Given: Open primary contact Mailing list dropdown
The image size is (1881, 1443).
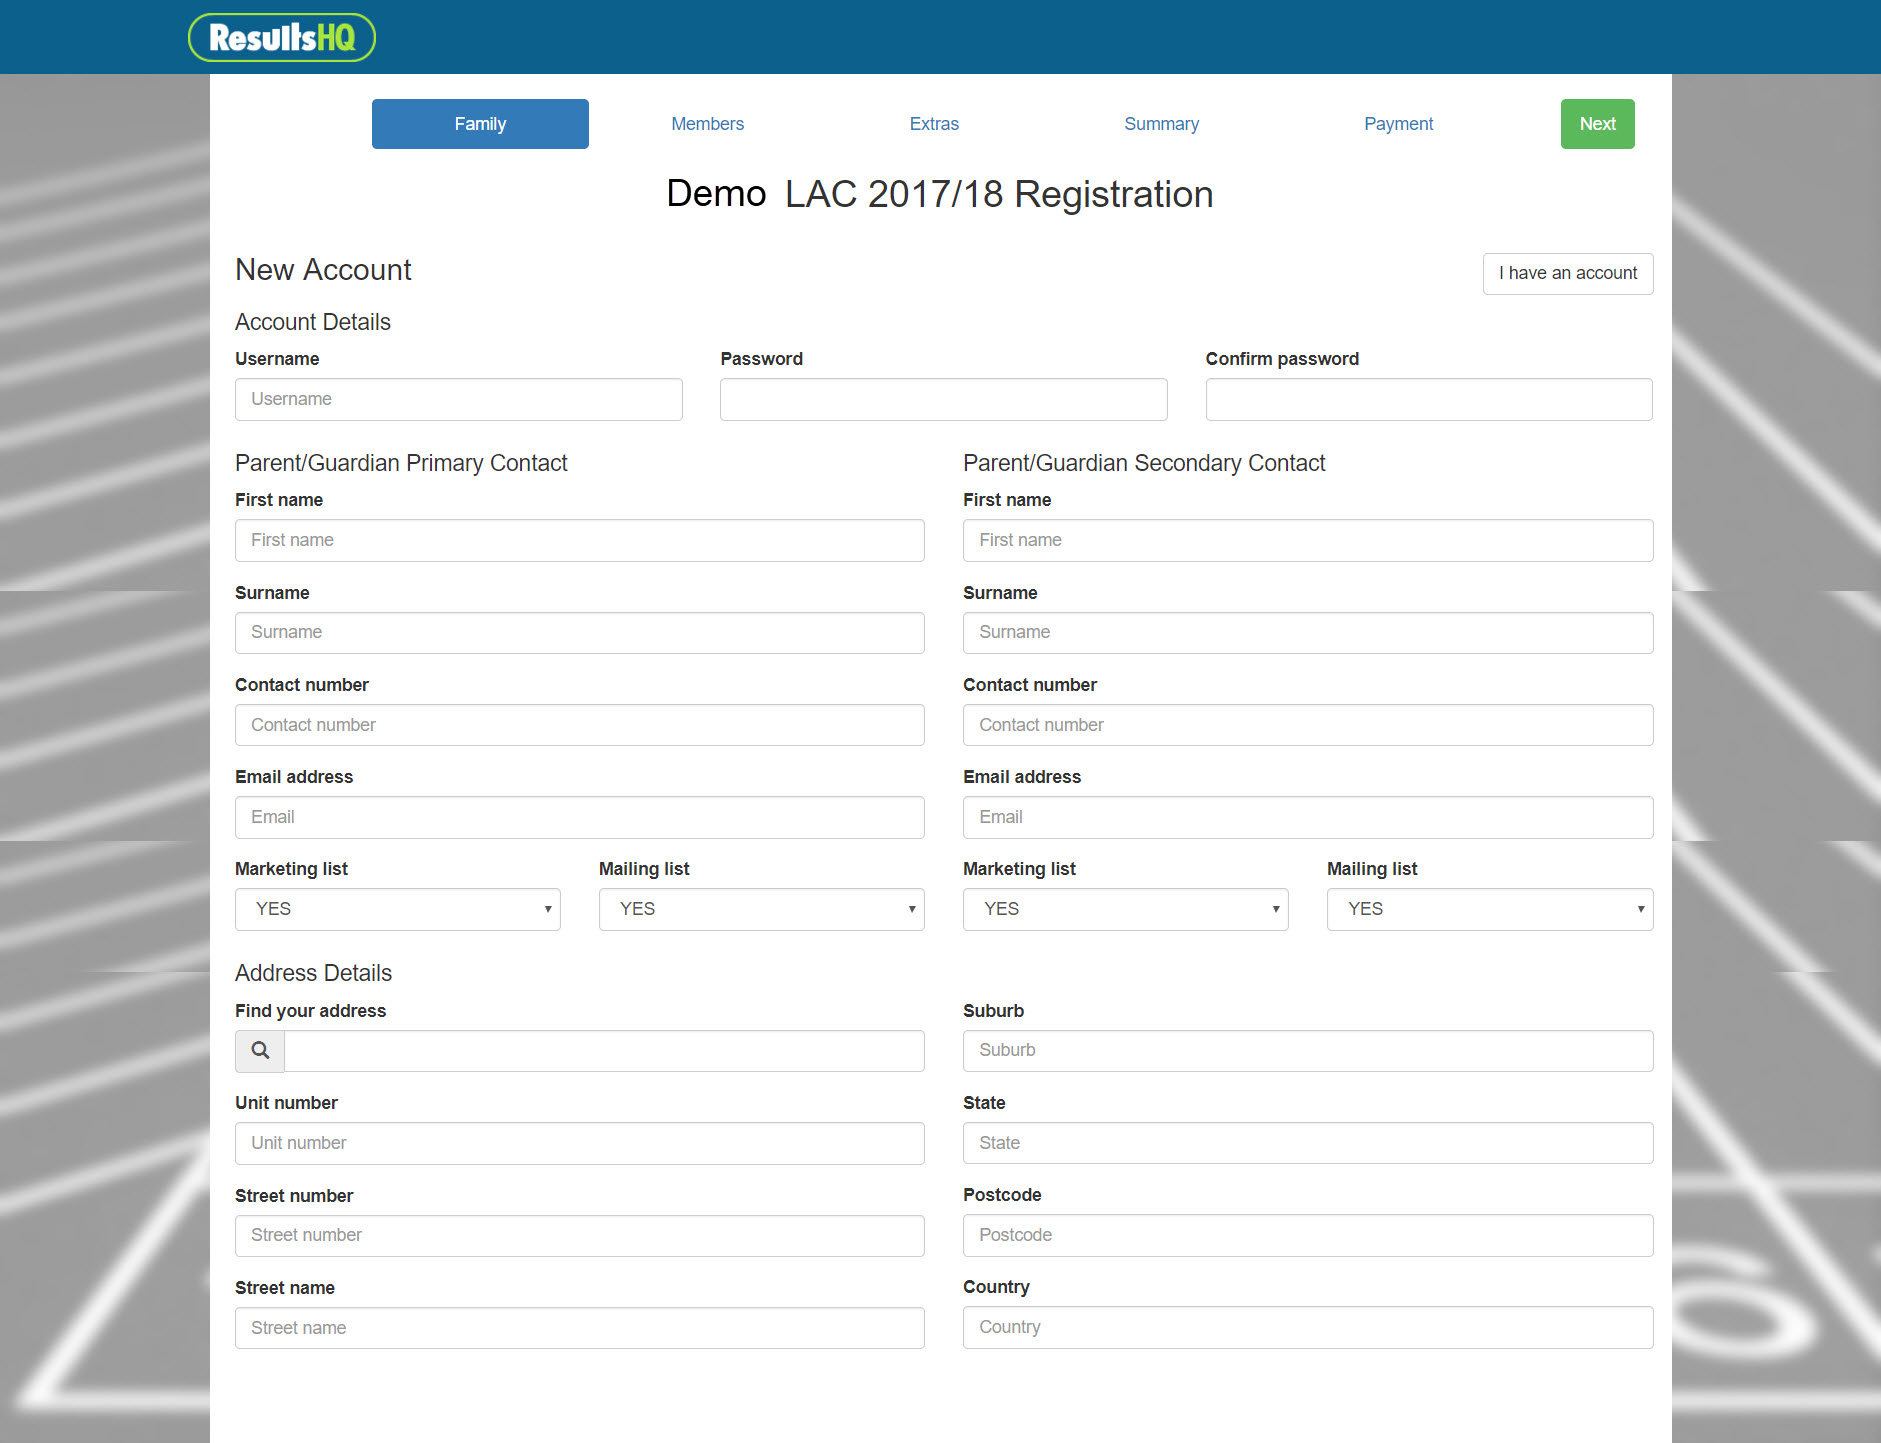Looking at the screenshot, I should click(761, 910).
